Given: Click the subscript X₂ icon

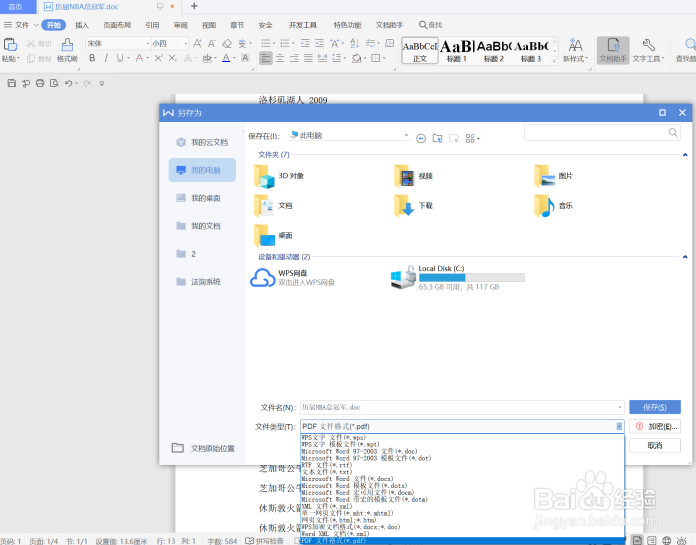Looking at the screenshot, I should tap(173, 58).
